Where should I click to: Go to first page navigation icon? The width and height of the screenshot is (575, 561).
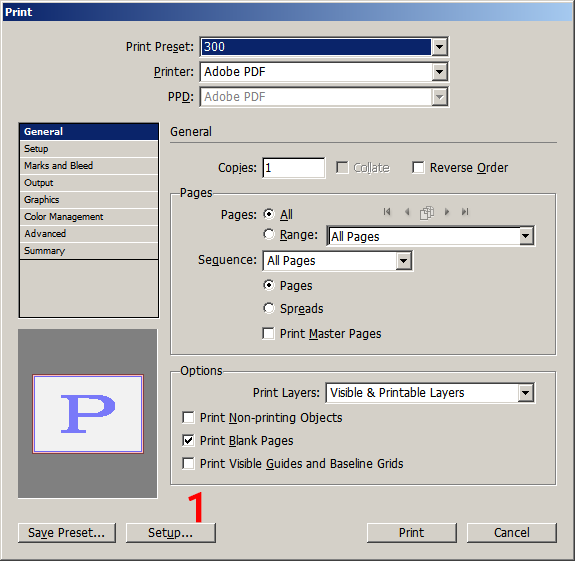(x=387, y=212)
